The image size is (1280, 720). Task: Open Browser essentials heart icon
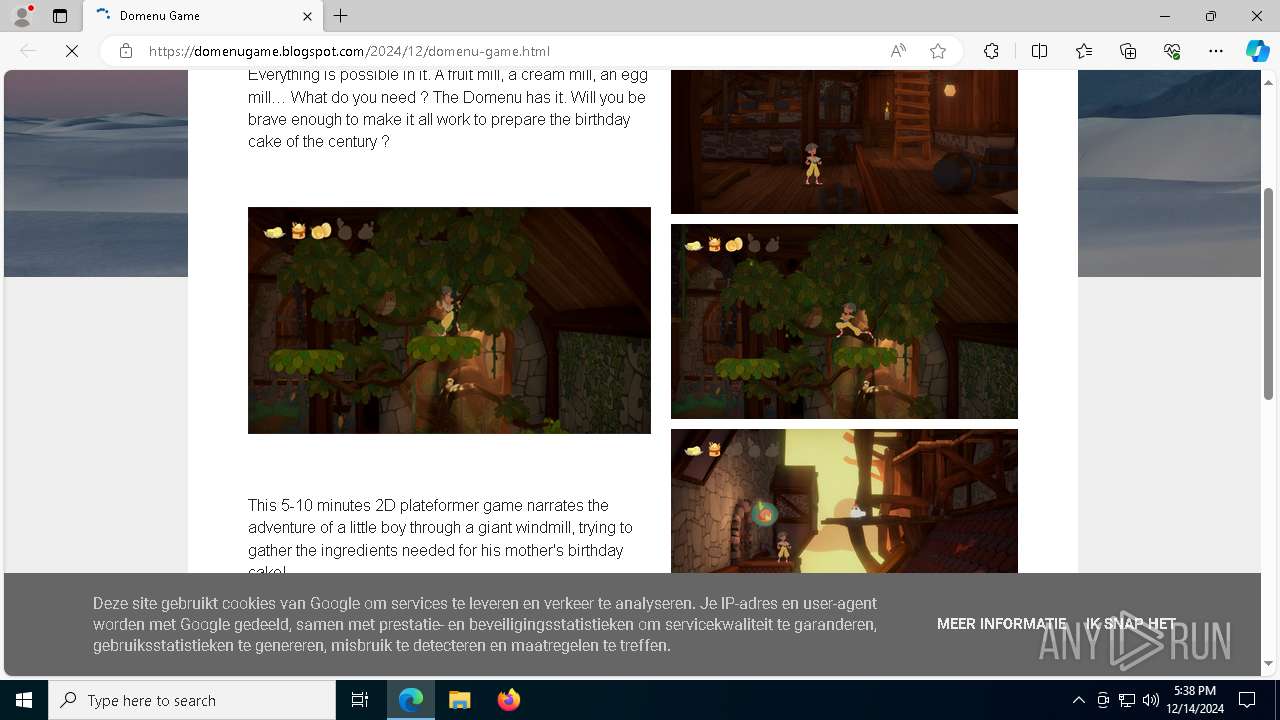[x=1172, y=51]
